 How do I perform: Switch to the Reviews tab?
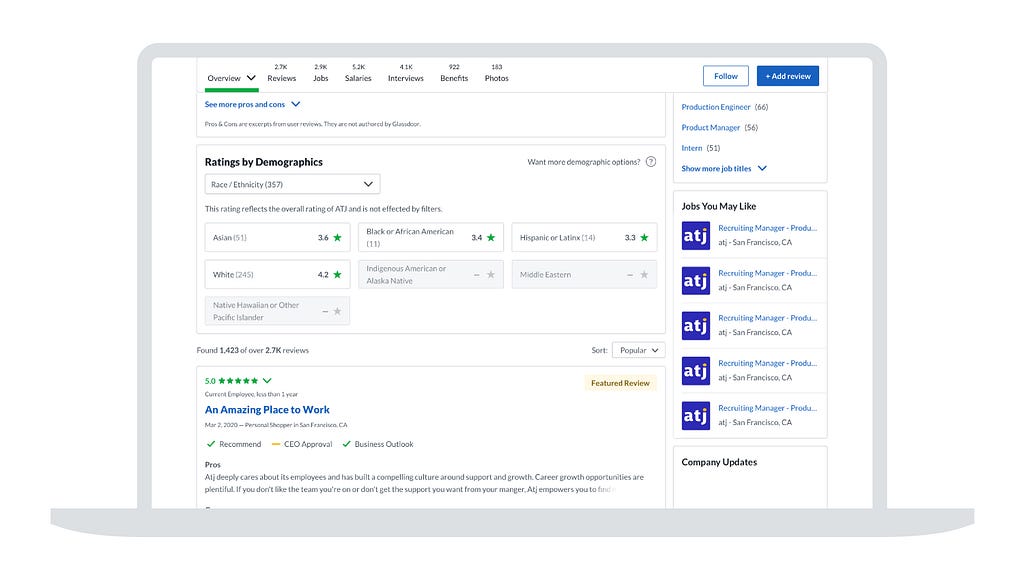coord(281,73)
